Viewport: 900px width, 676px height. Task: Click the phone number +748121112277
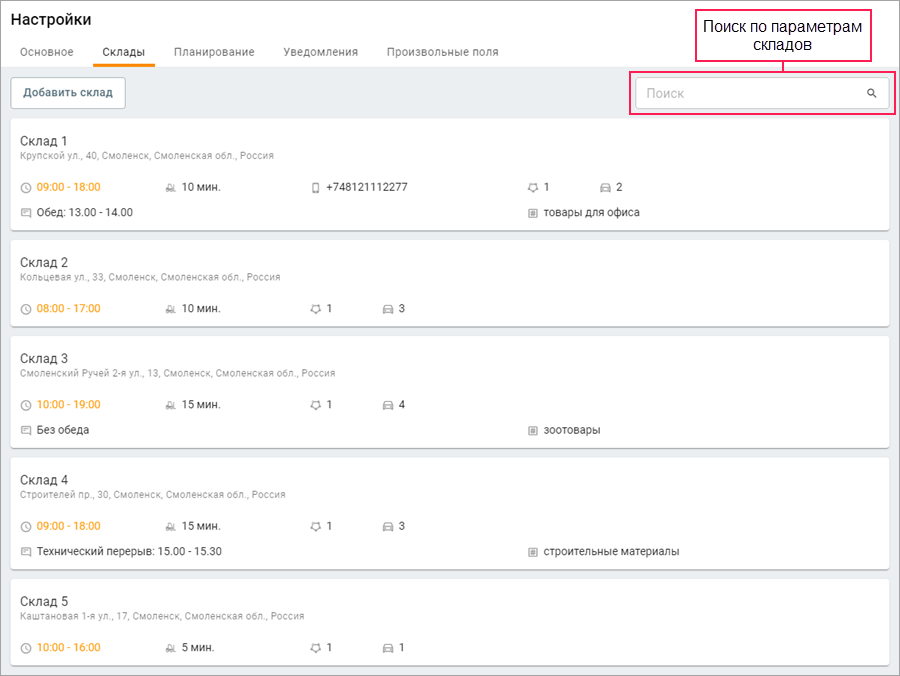[x=367, y=187]
